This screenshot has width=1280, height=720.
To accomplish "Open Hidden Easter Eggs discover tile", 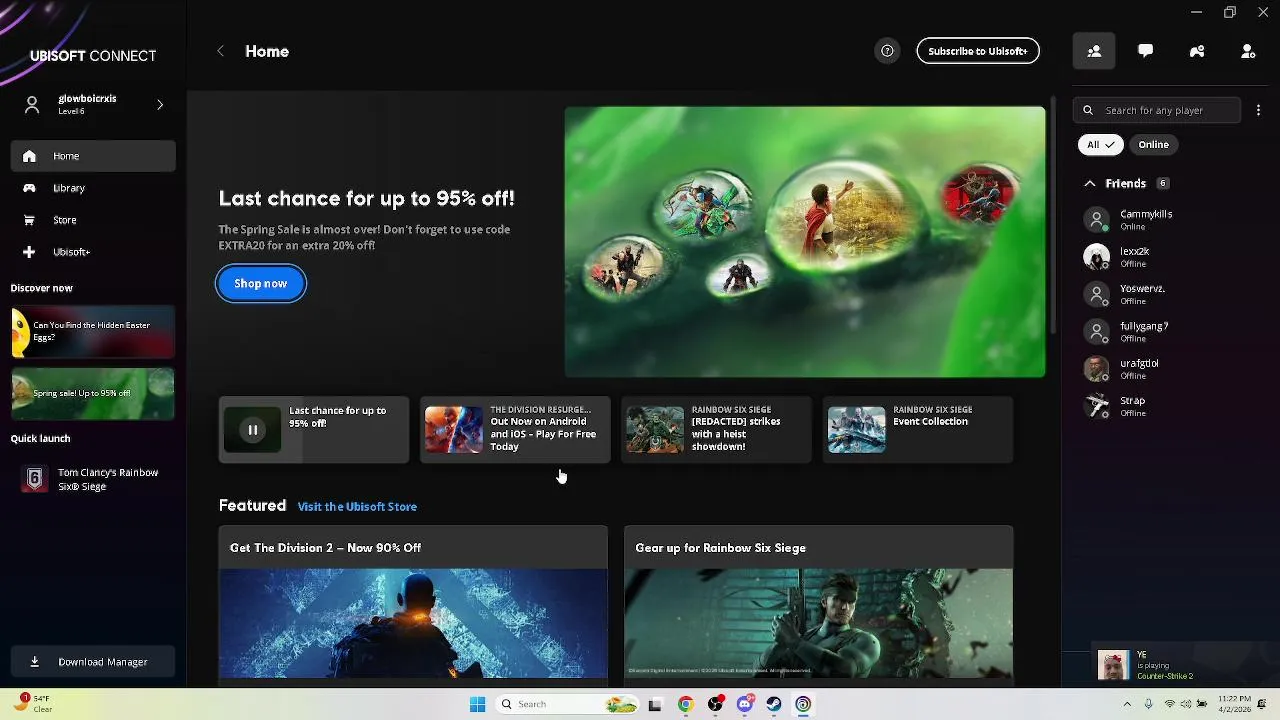I will click(x=93, y=332).
